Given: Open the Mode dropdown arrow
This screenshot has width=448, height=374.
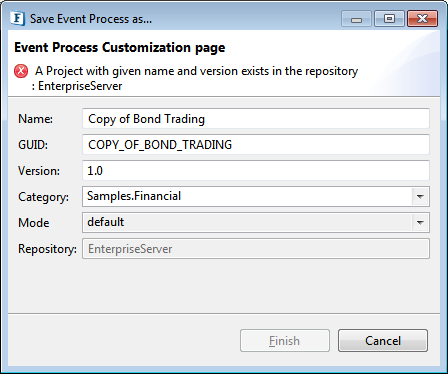Looking at the screenshot, I should (420, 222).
